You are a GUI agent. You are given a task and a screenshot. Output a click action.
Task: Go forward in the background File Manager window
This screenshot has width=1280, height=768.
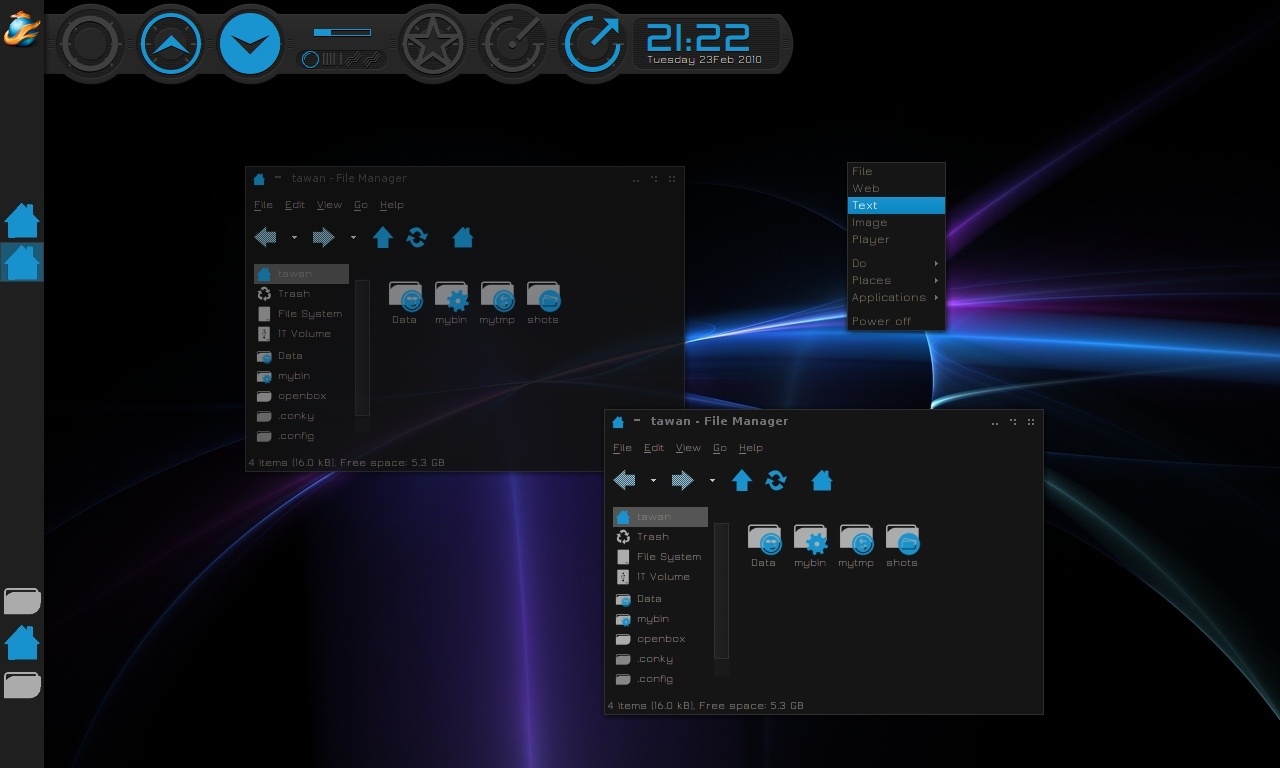[325, 238]
